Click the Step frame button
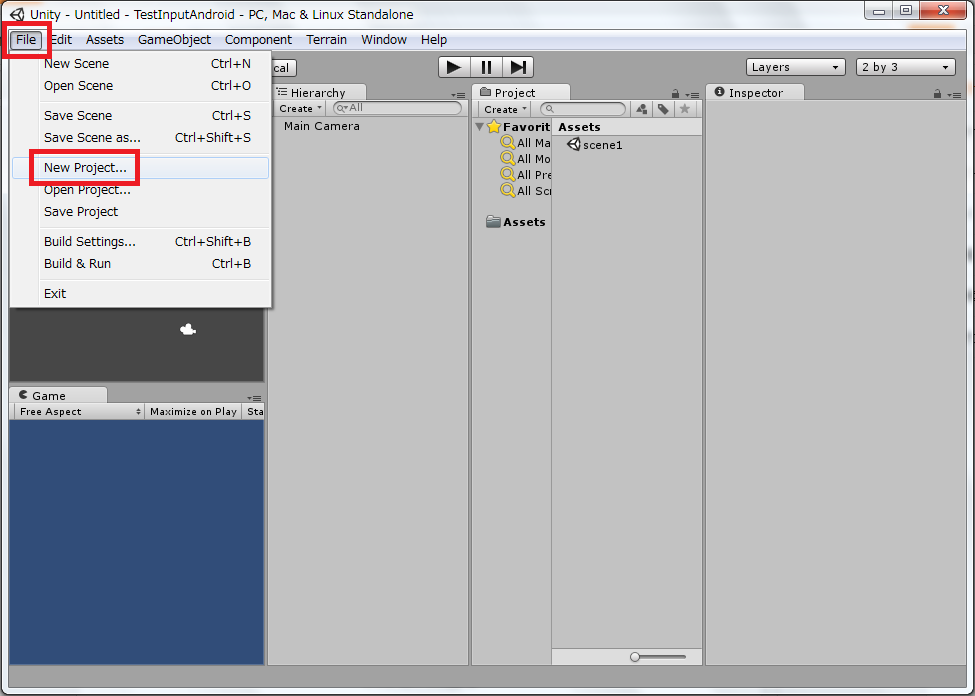The height and width of the screenshot is (696, 975). click(518, 67)
